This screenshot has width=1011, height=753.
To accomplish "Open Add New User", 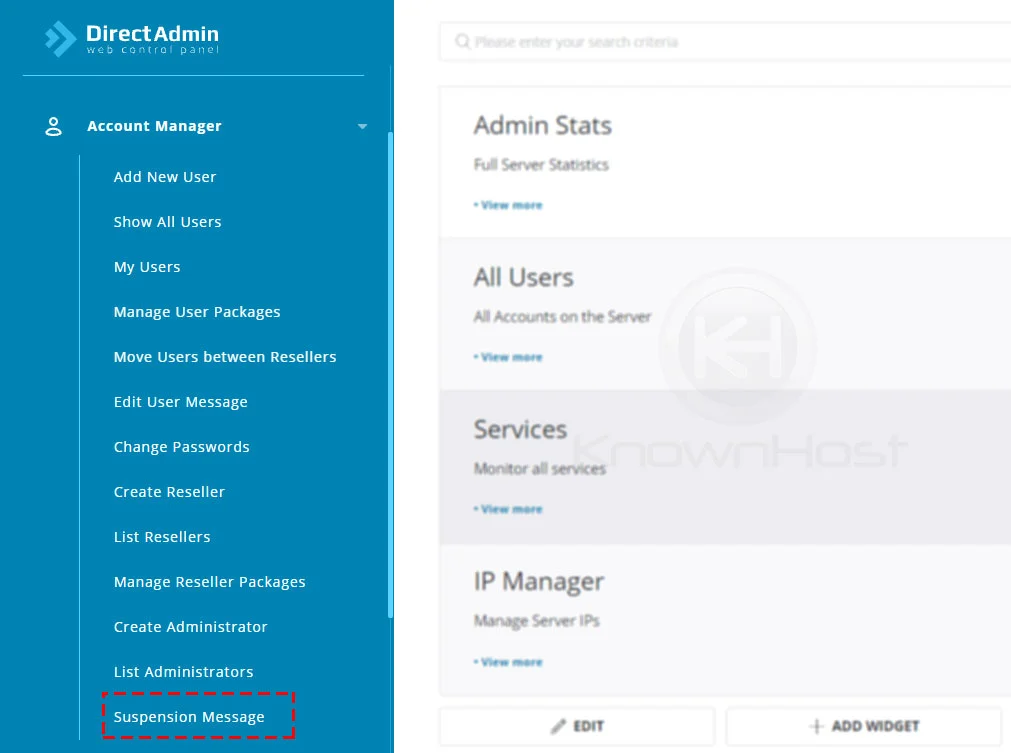I will pyautogui.click(x=165, y=177).
